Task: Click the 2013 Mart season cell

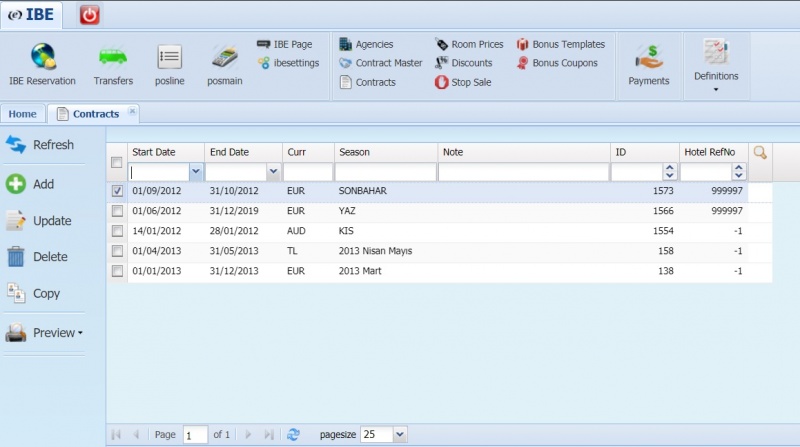Action: coord(360,271)
